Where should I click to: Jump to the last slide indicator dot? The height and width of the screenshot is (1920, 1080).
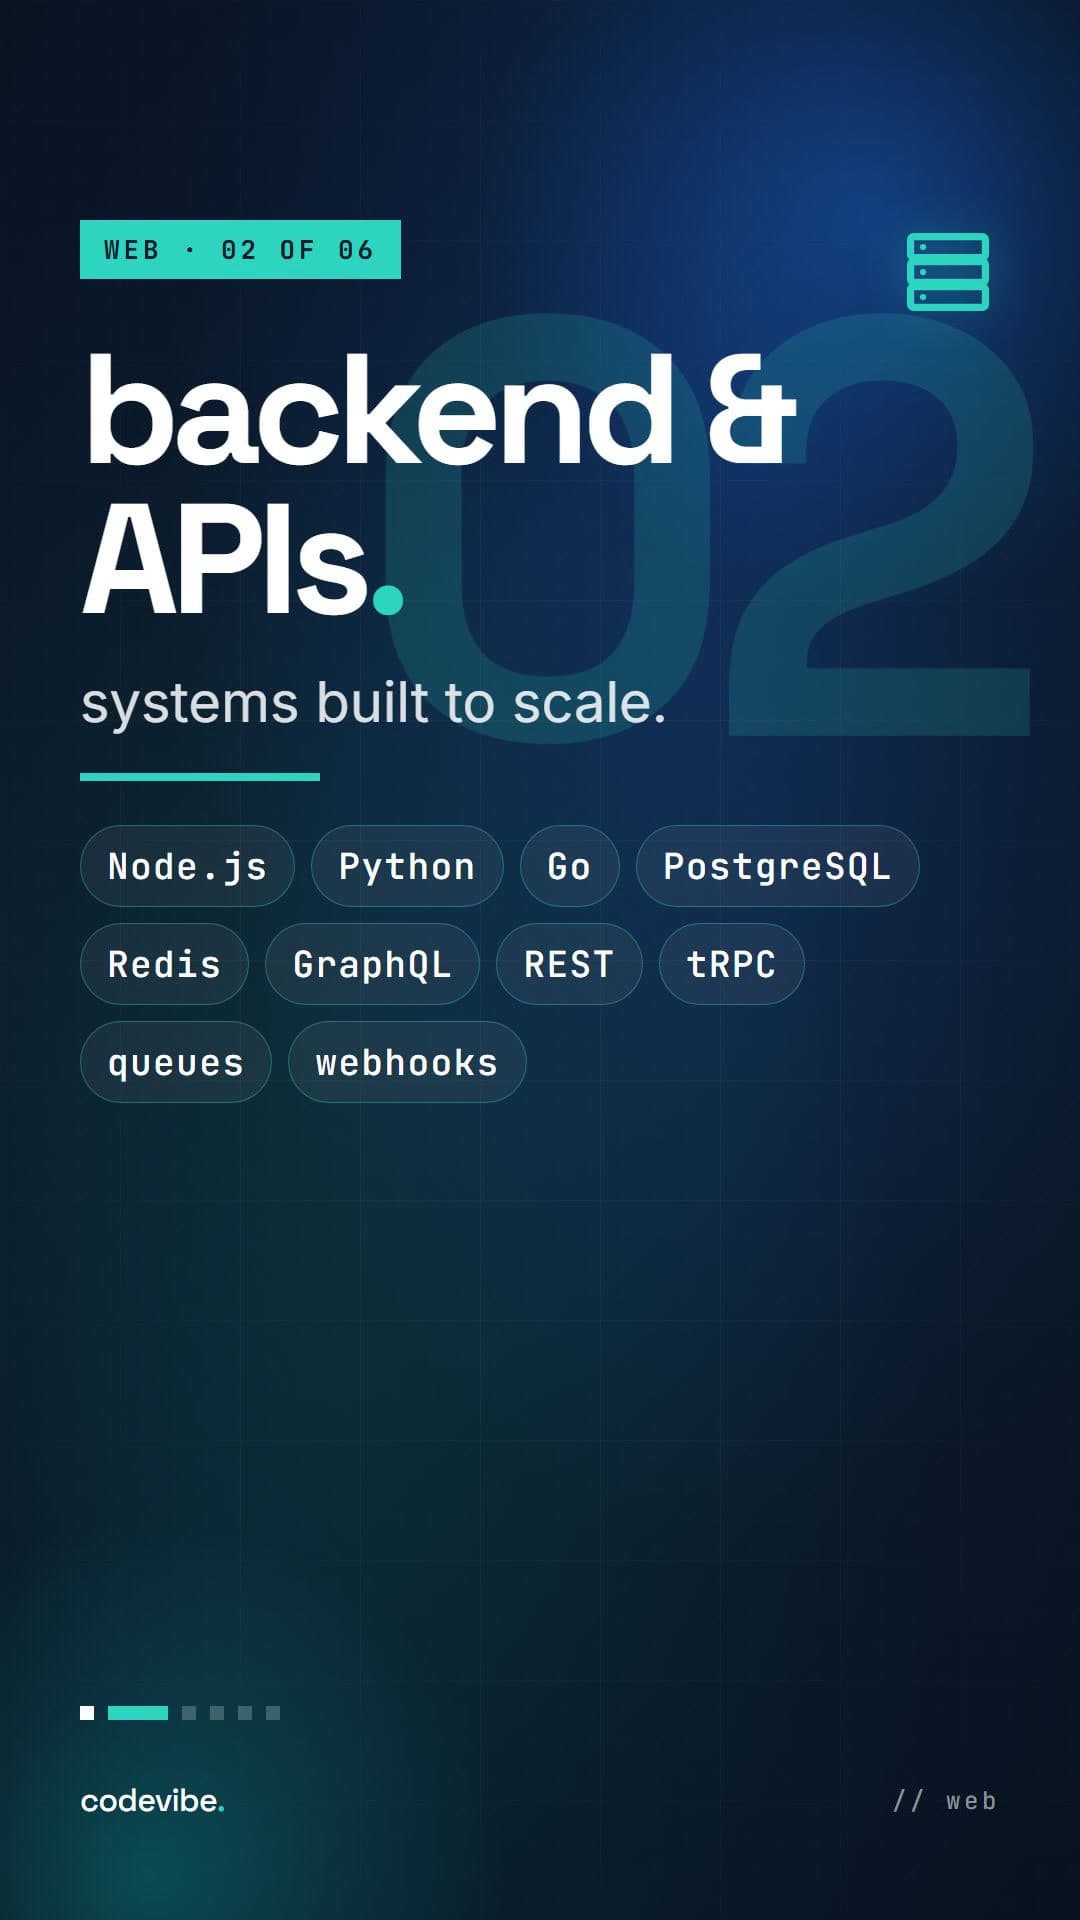click(273, 1713)
